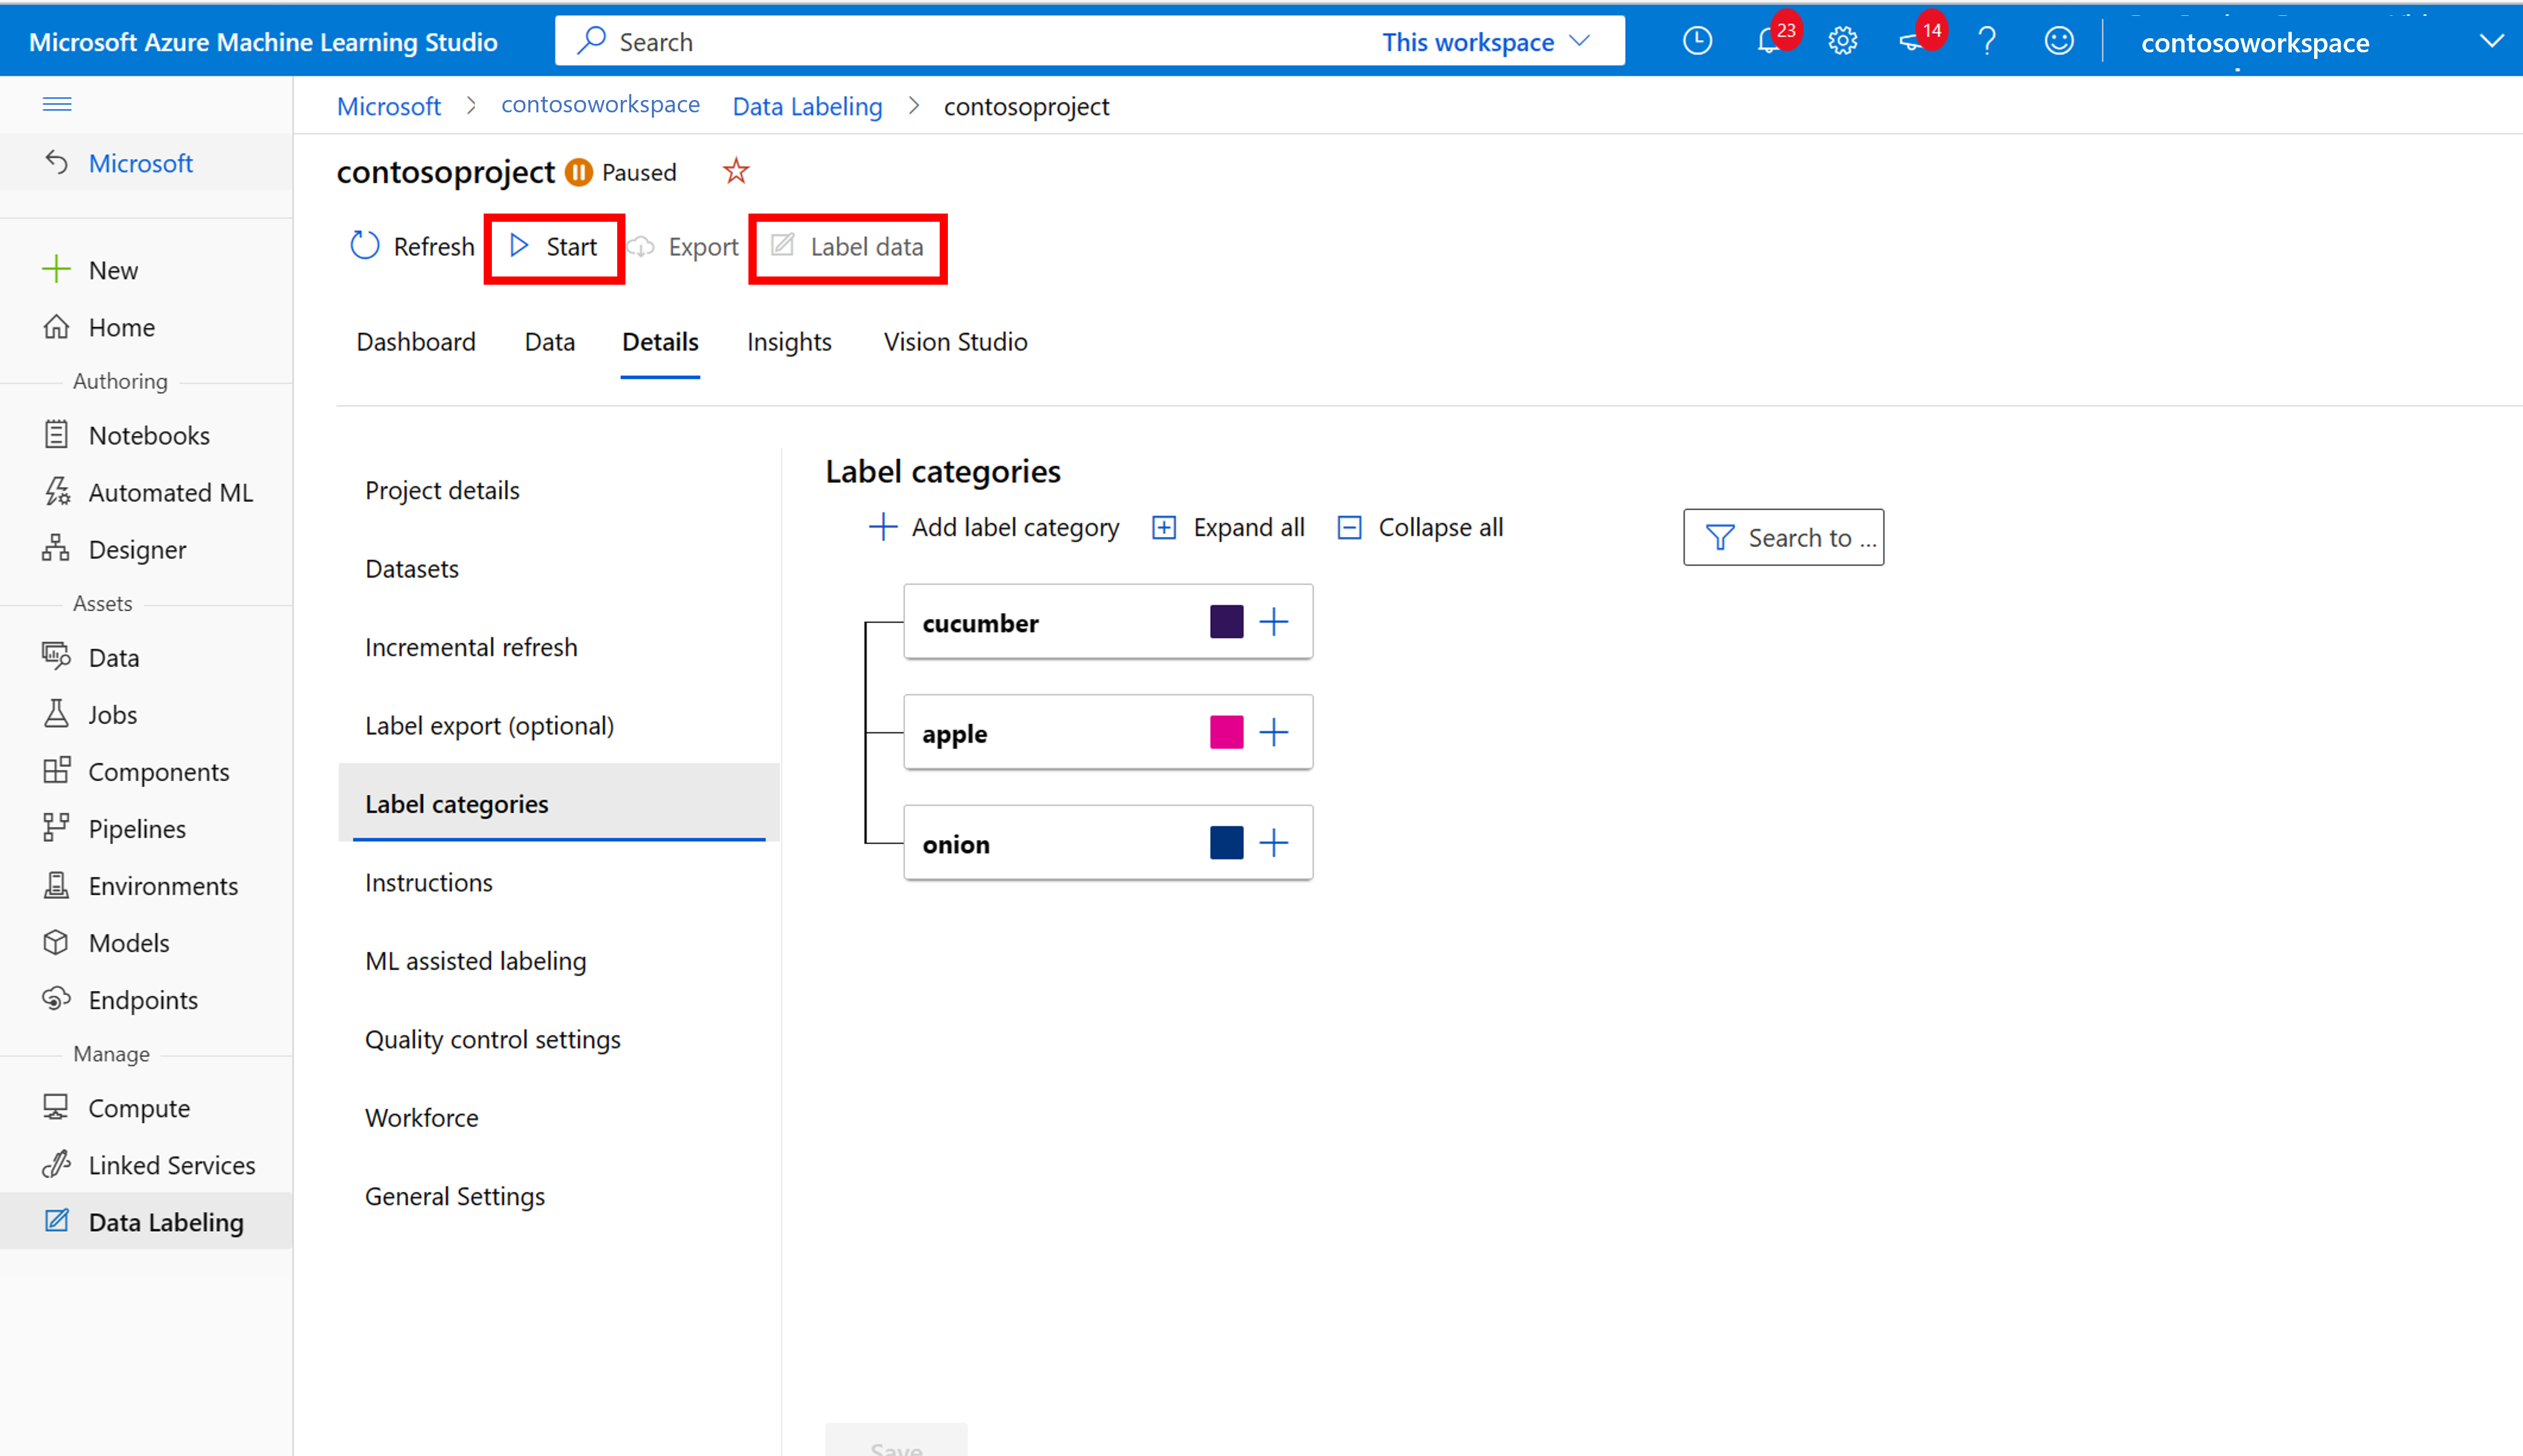Switch to the Dashboard tab

coord(416,341)
